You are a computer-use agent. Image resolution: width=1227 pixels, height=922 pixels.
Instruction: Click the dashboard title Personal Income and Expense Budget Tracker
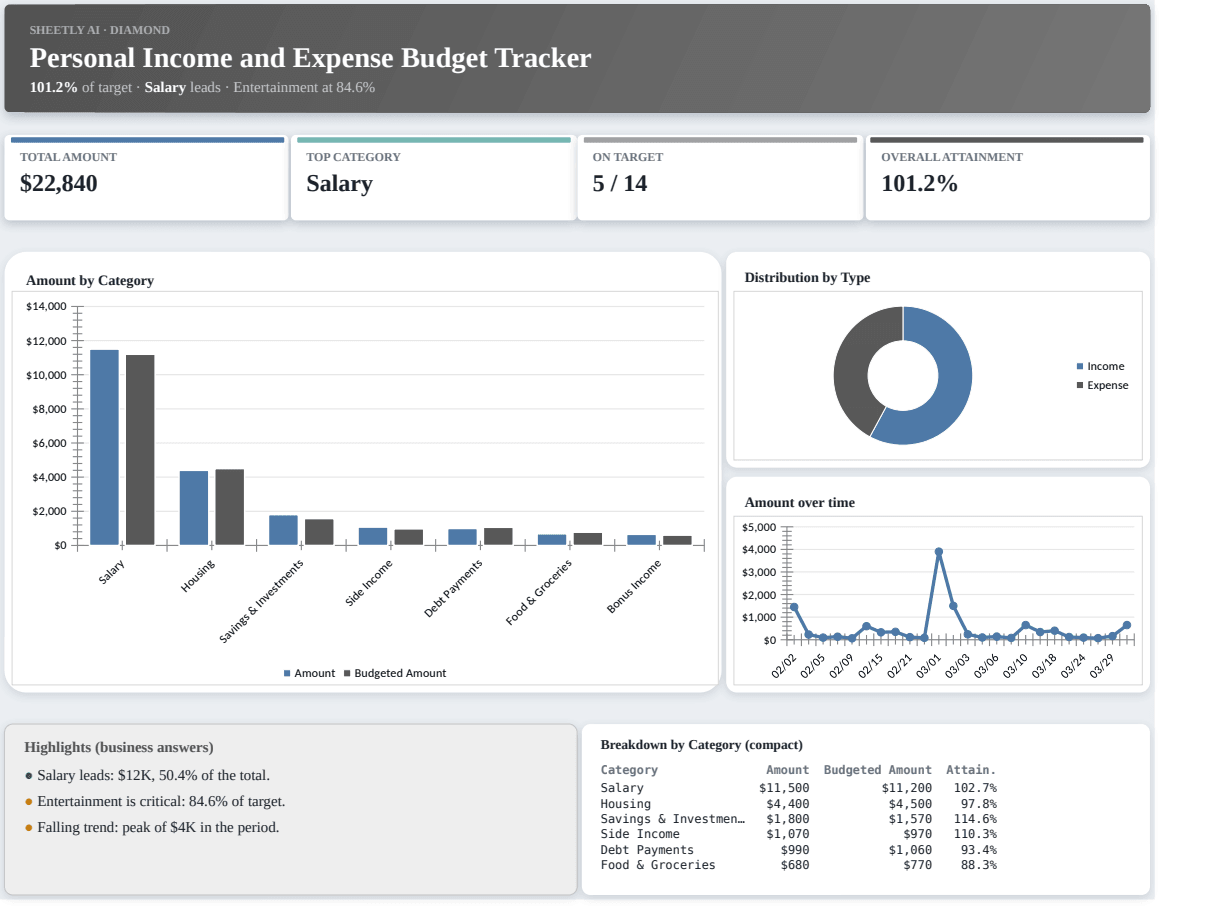coord(310,58)
